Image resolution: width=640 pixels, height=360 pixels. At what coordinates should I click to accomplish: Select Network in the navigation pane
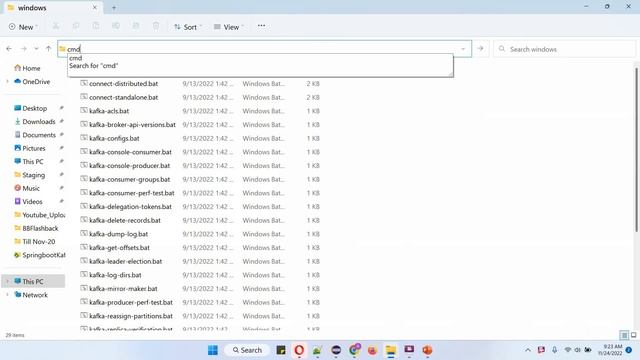[x=31, y=295]
